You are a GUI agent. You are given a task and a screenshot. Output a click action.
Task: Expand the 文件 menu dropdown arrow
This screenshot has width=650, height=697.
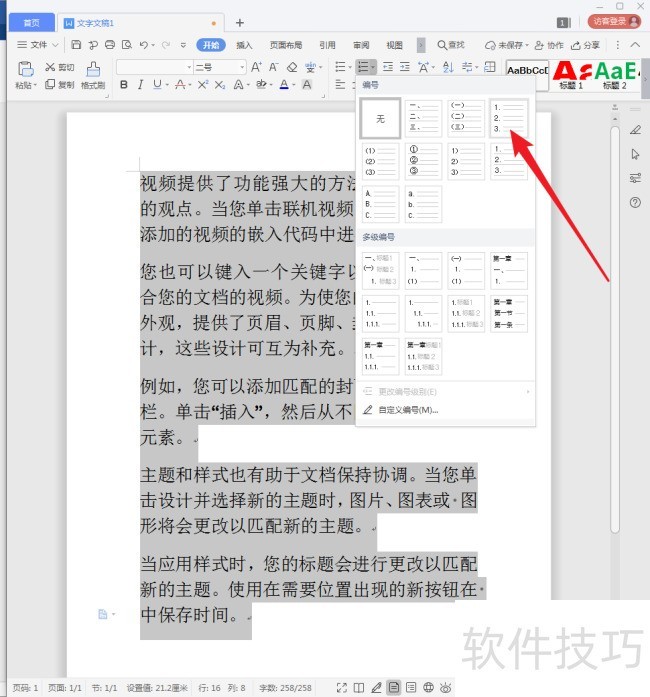click(55, 45)
